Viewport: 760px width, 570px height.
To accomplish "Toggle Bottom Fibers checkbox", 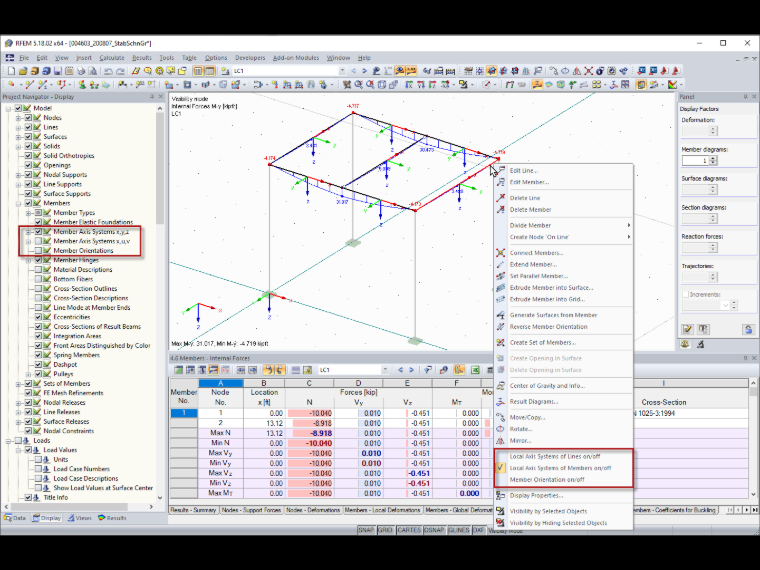I will pyautogui.click(x=38, y=279).
